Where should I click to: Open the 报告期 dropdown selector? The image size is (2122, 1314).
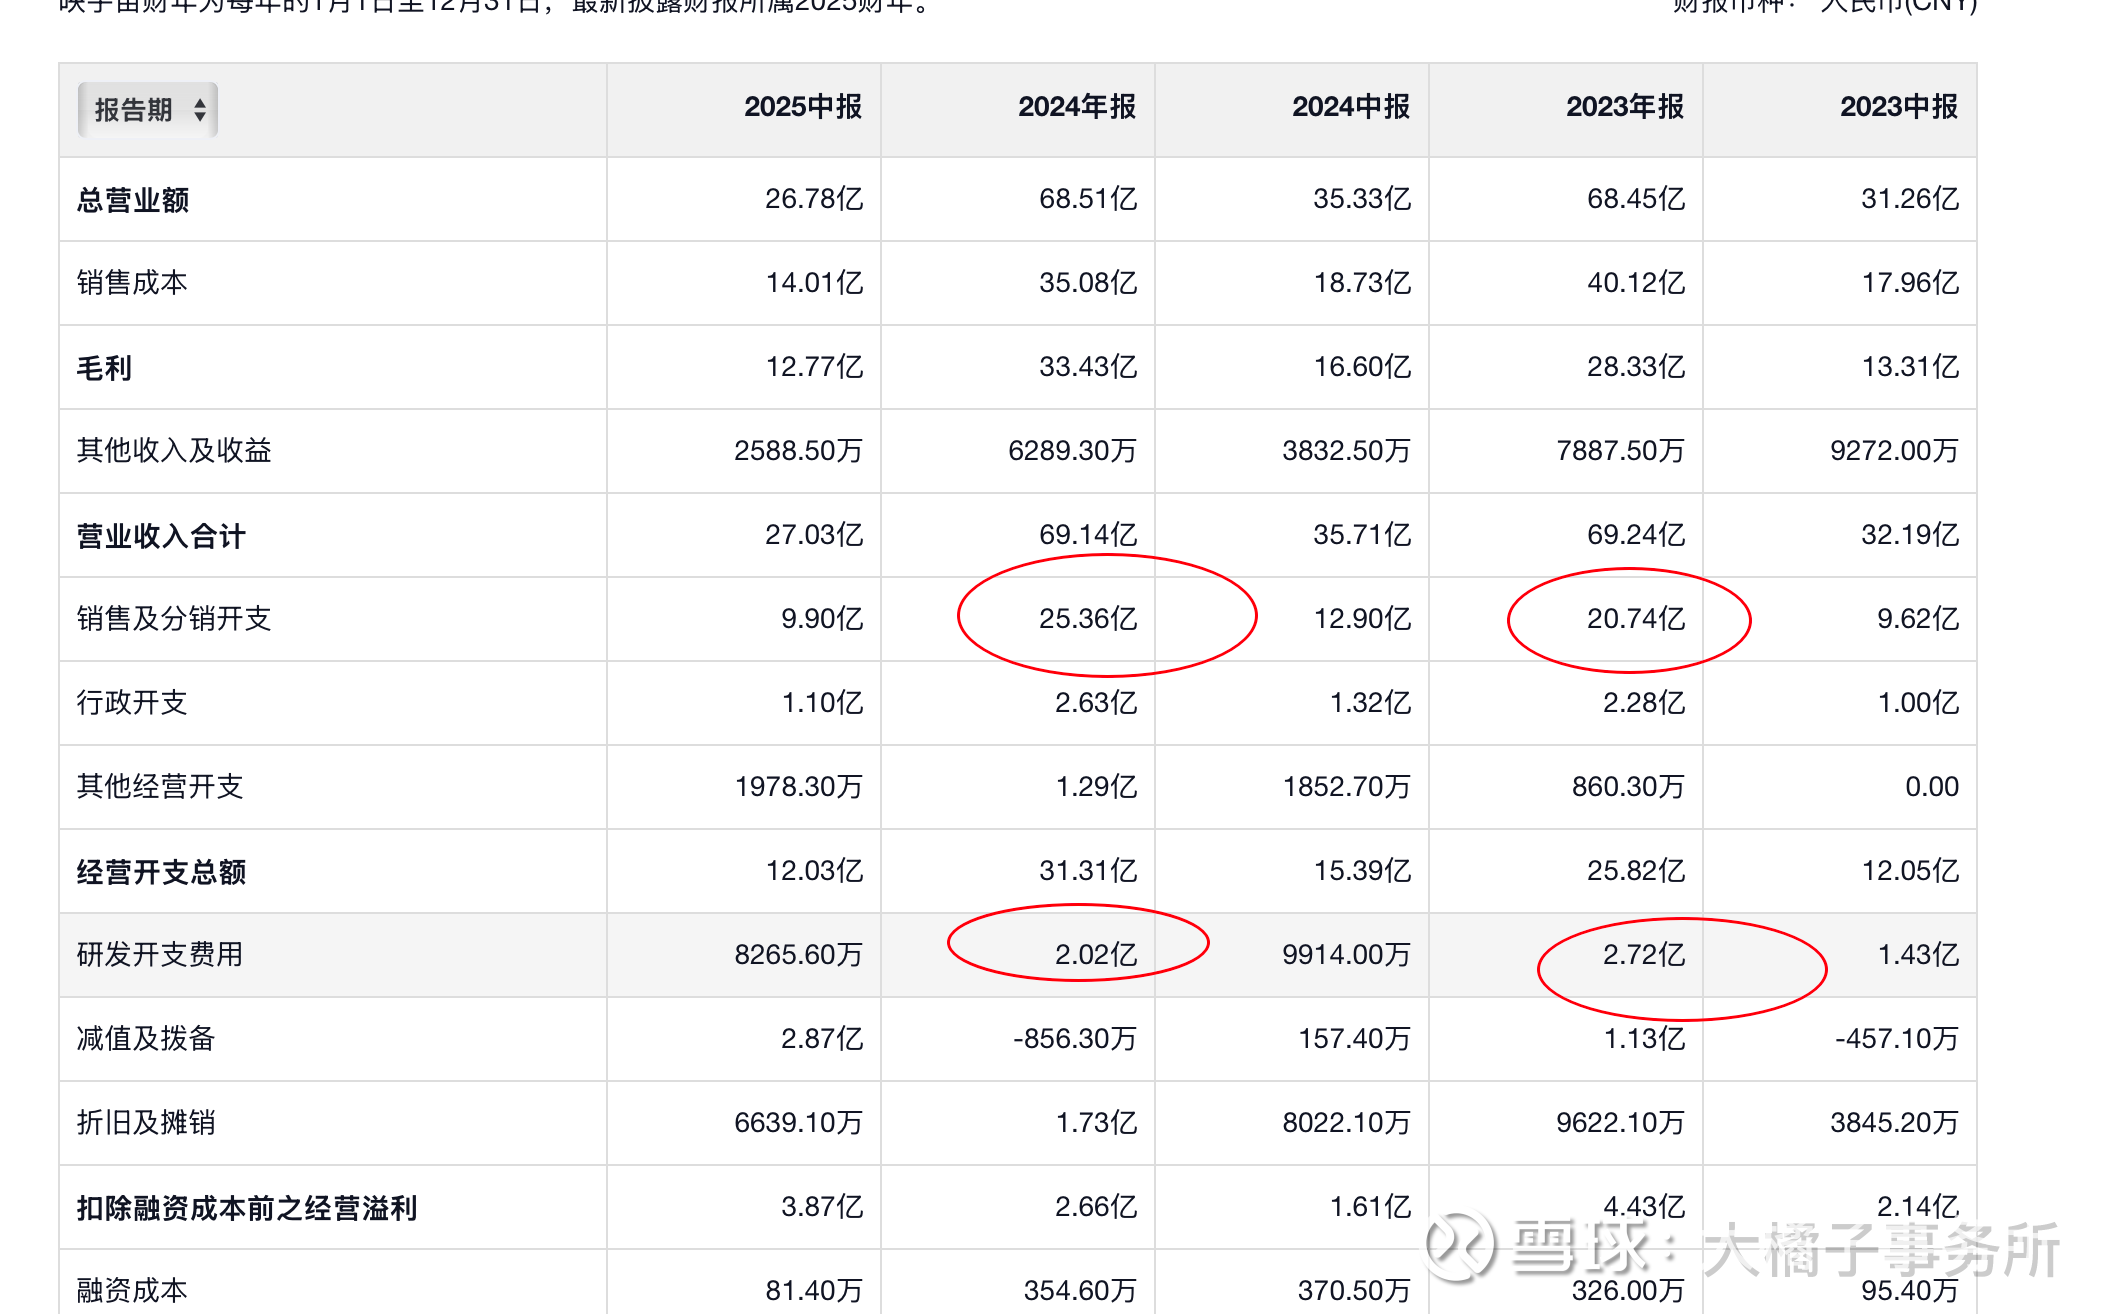[x=146, y=109]
